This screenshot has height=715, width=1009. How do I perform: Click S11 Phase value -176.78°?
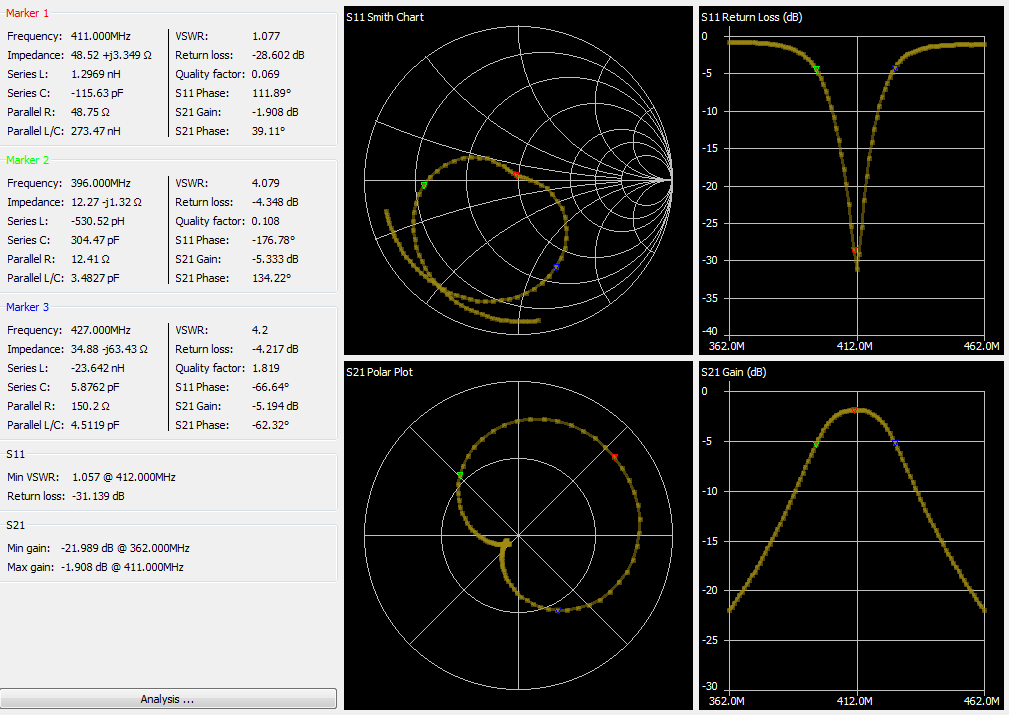click(273, 239)
